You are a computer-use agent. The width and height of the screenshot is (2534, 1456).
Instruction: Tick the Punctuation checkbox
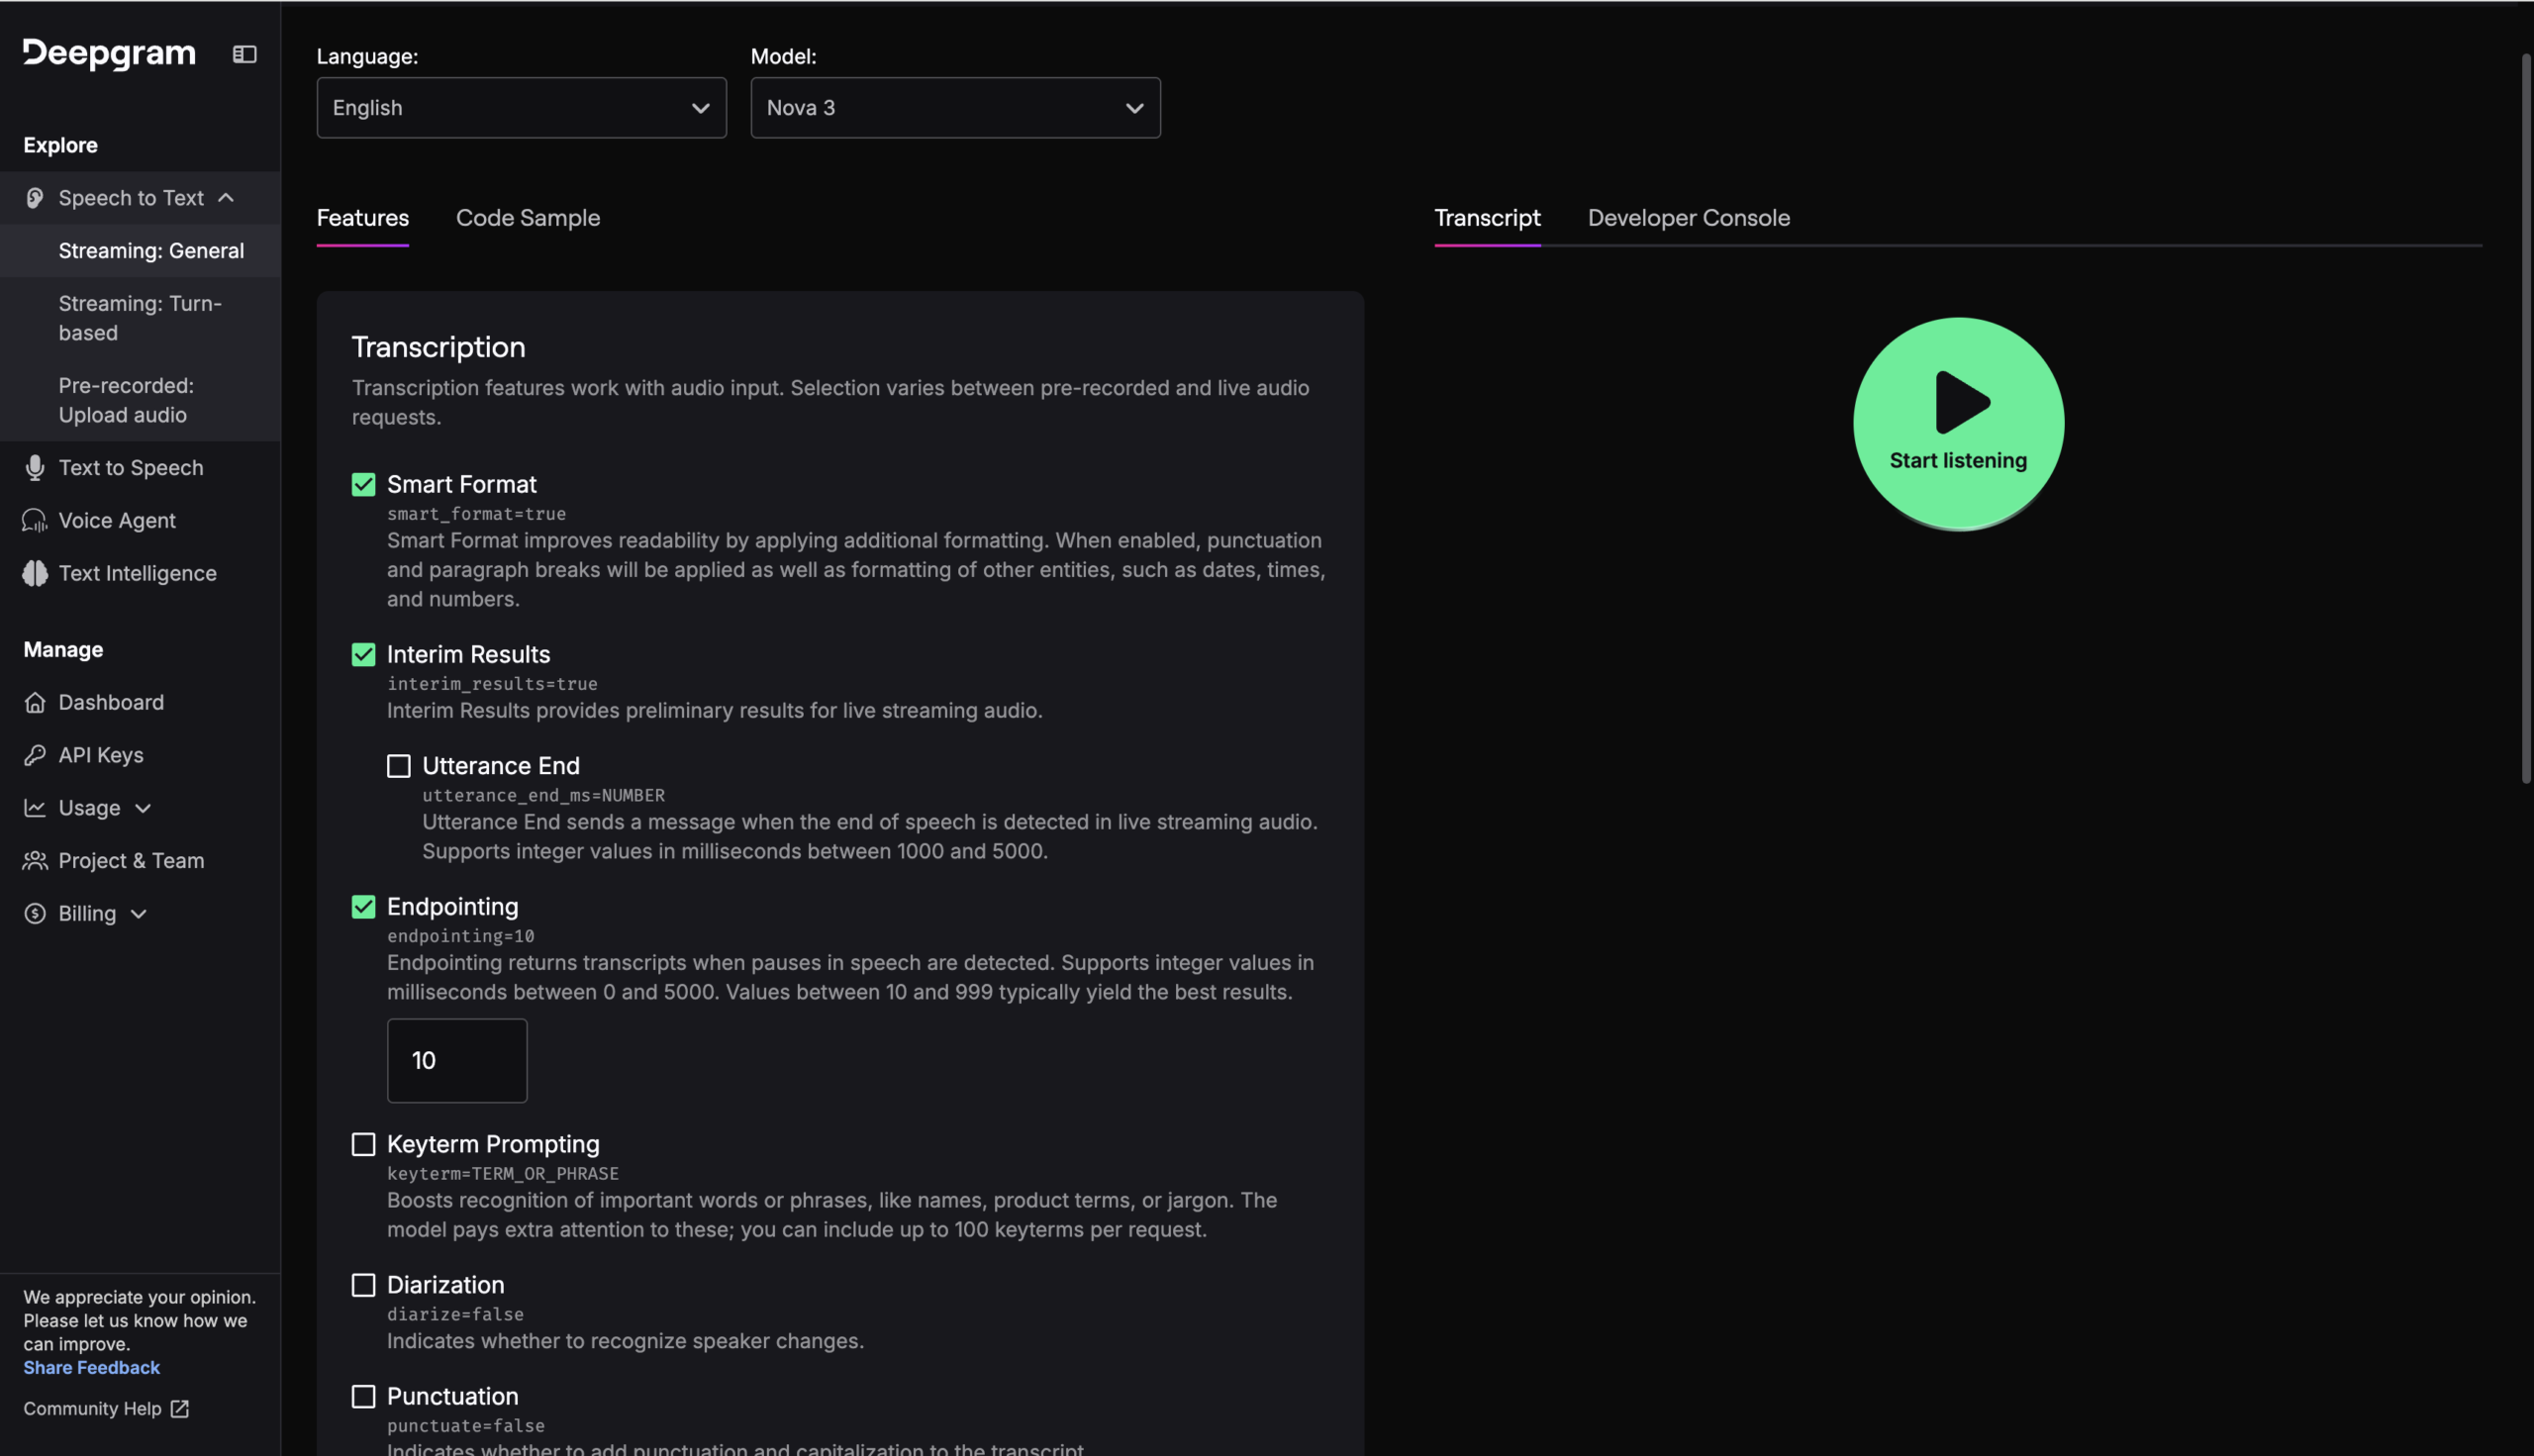(x=363, y=1397)
